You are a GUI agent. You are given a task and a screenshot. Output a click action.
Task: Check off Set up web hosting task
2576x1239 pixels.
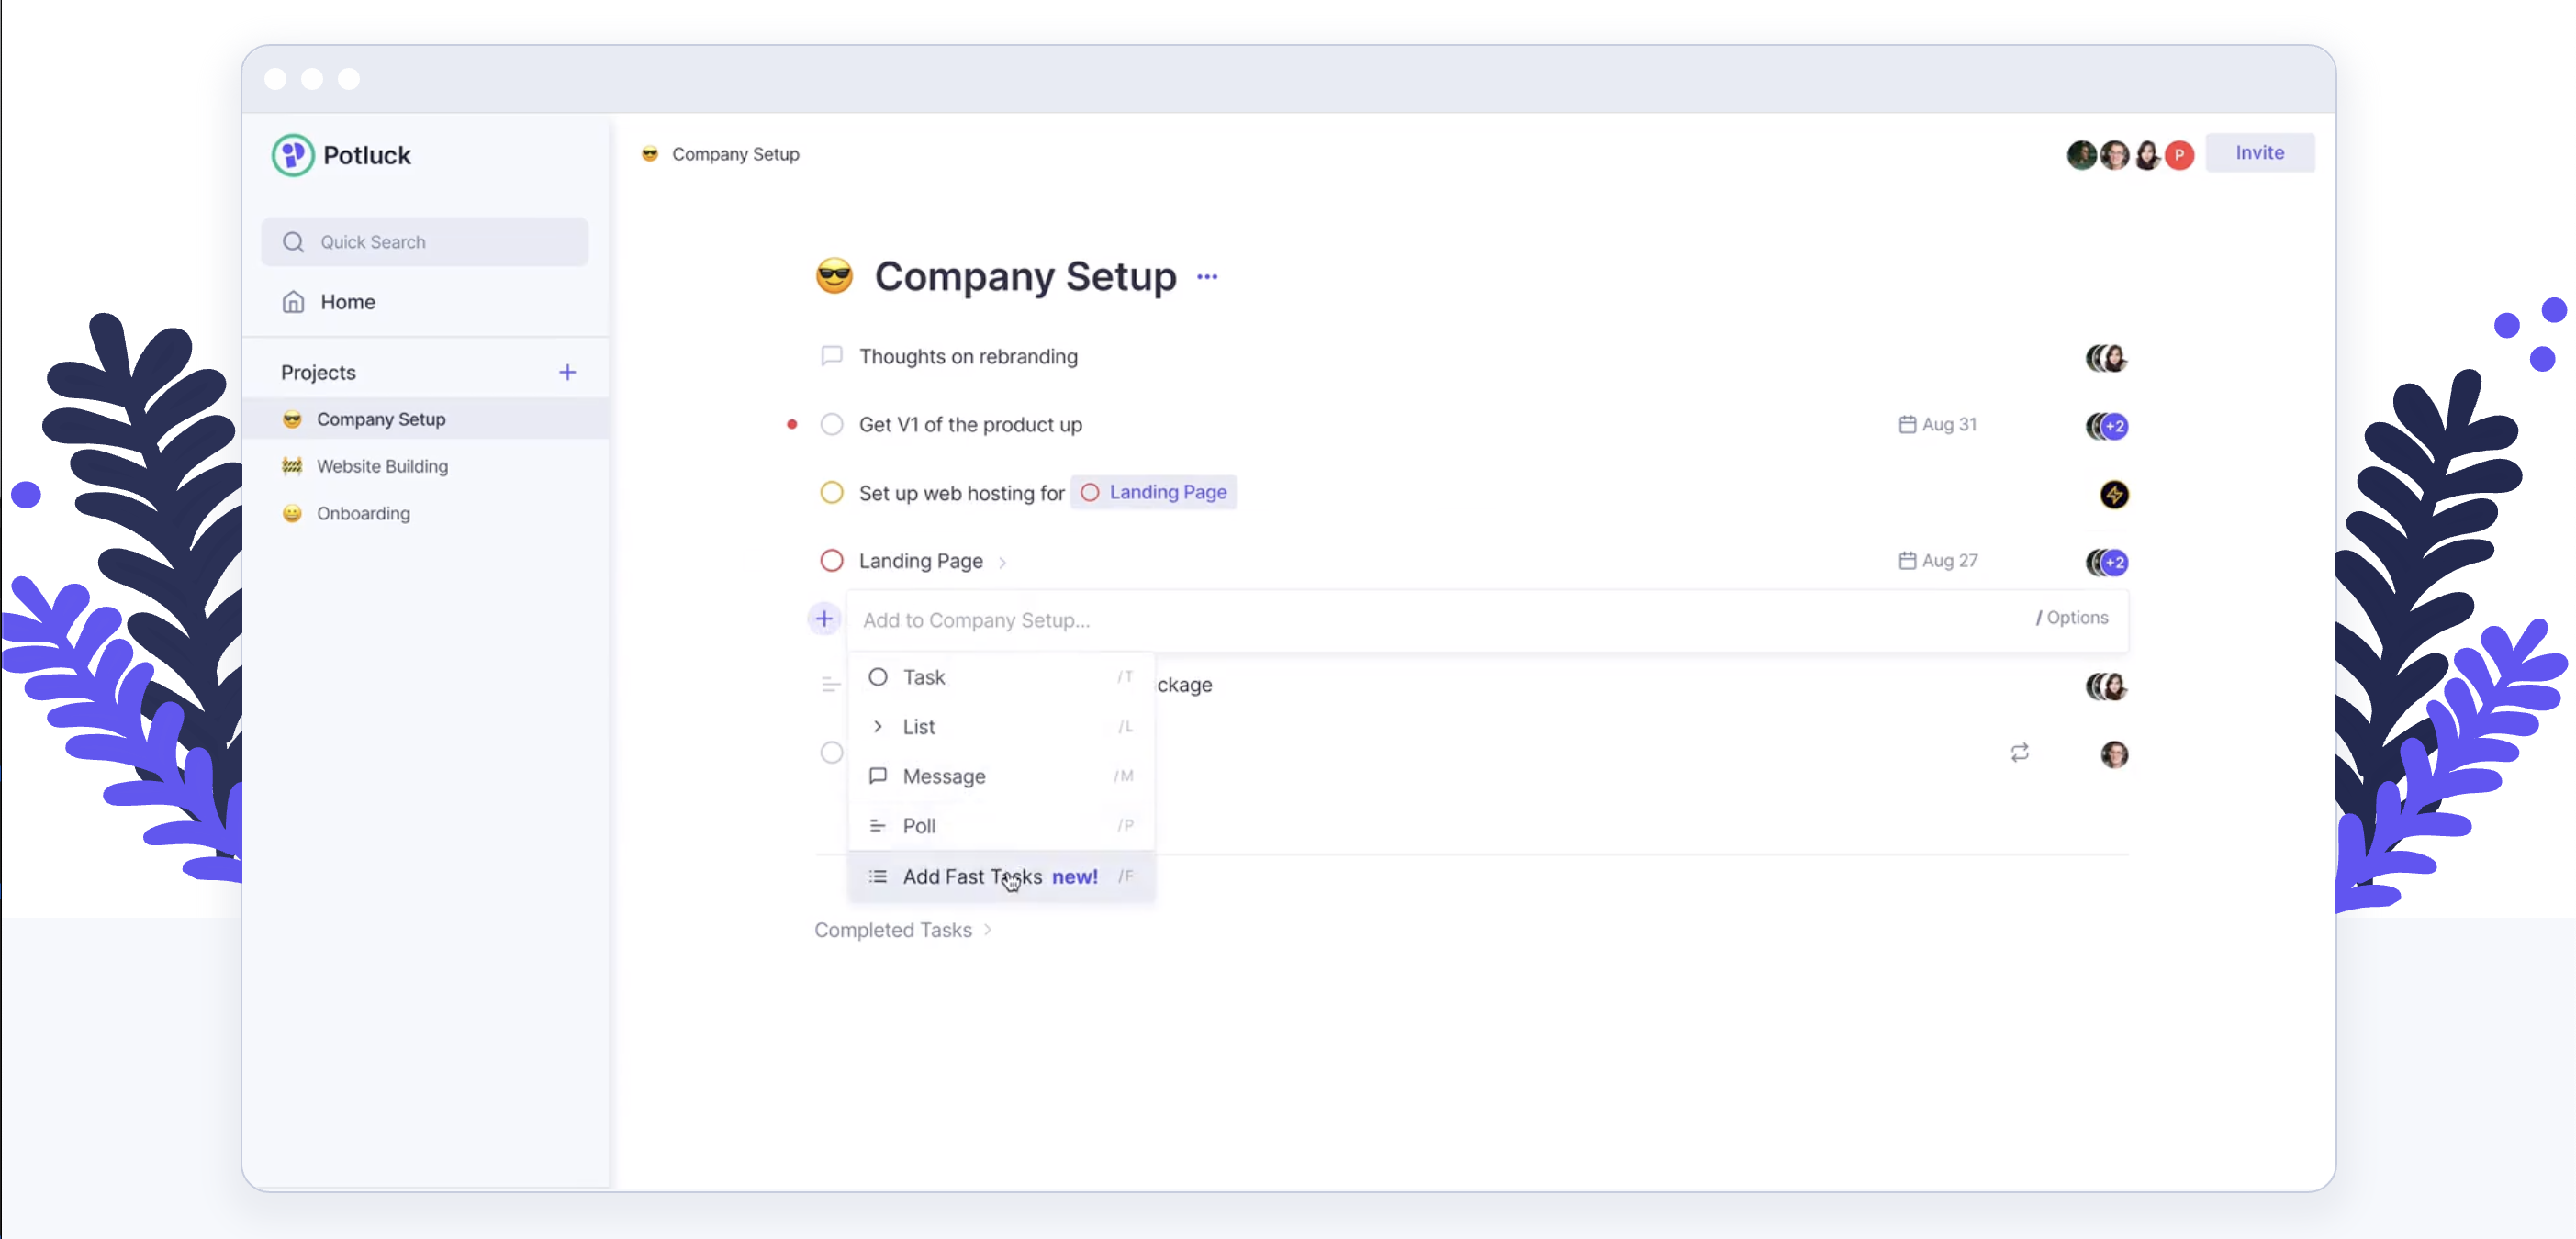(831, 492)
